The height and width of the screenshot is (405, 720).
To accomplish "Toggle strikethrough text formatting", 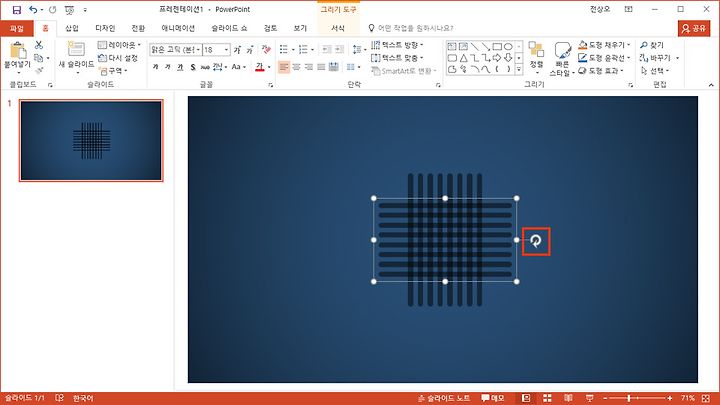I will tap(205, 67).
